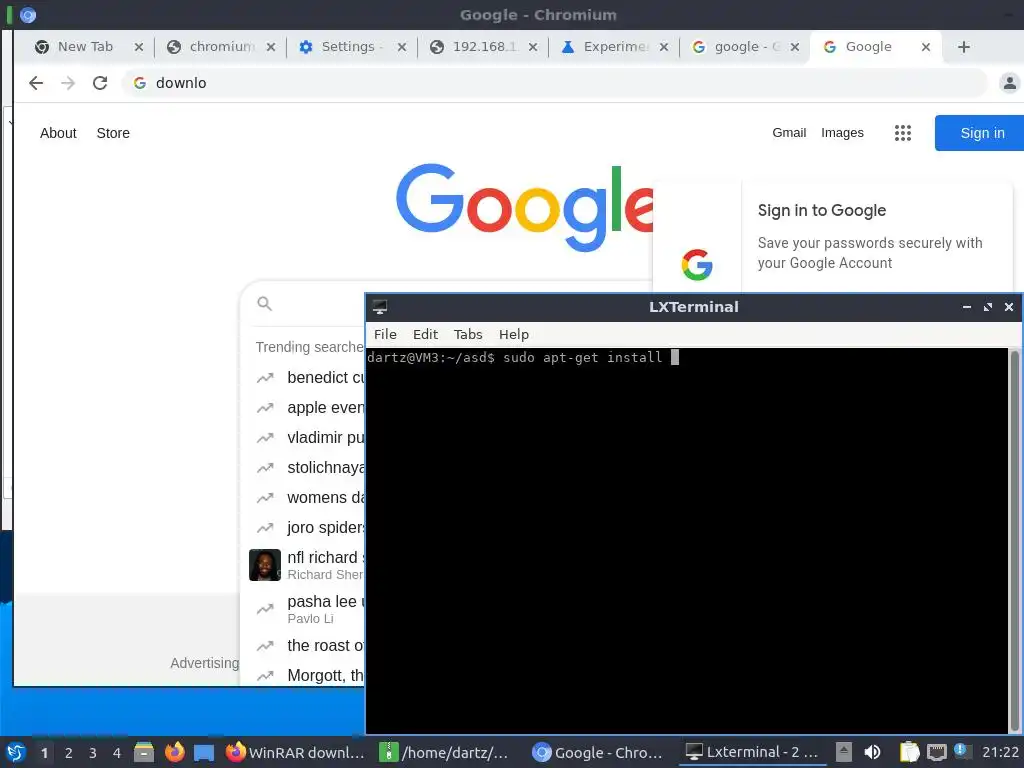Switch to the 192.168.1 tab
The image size is (1024, 768).
[x=483, y=47]
